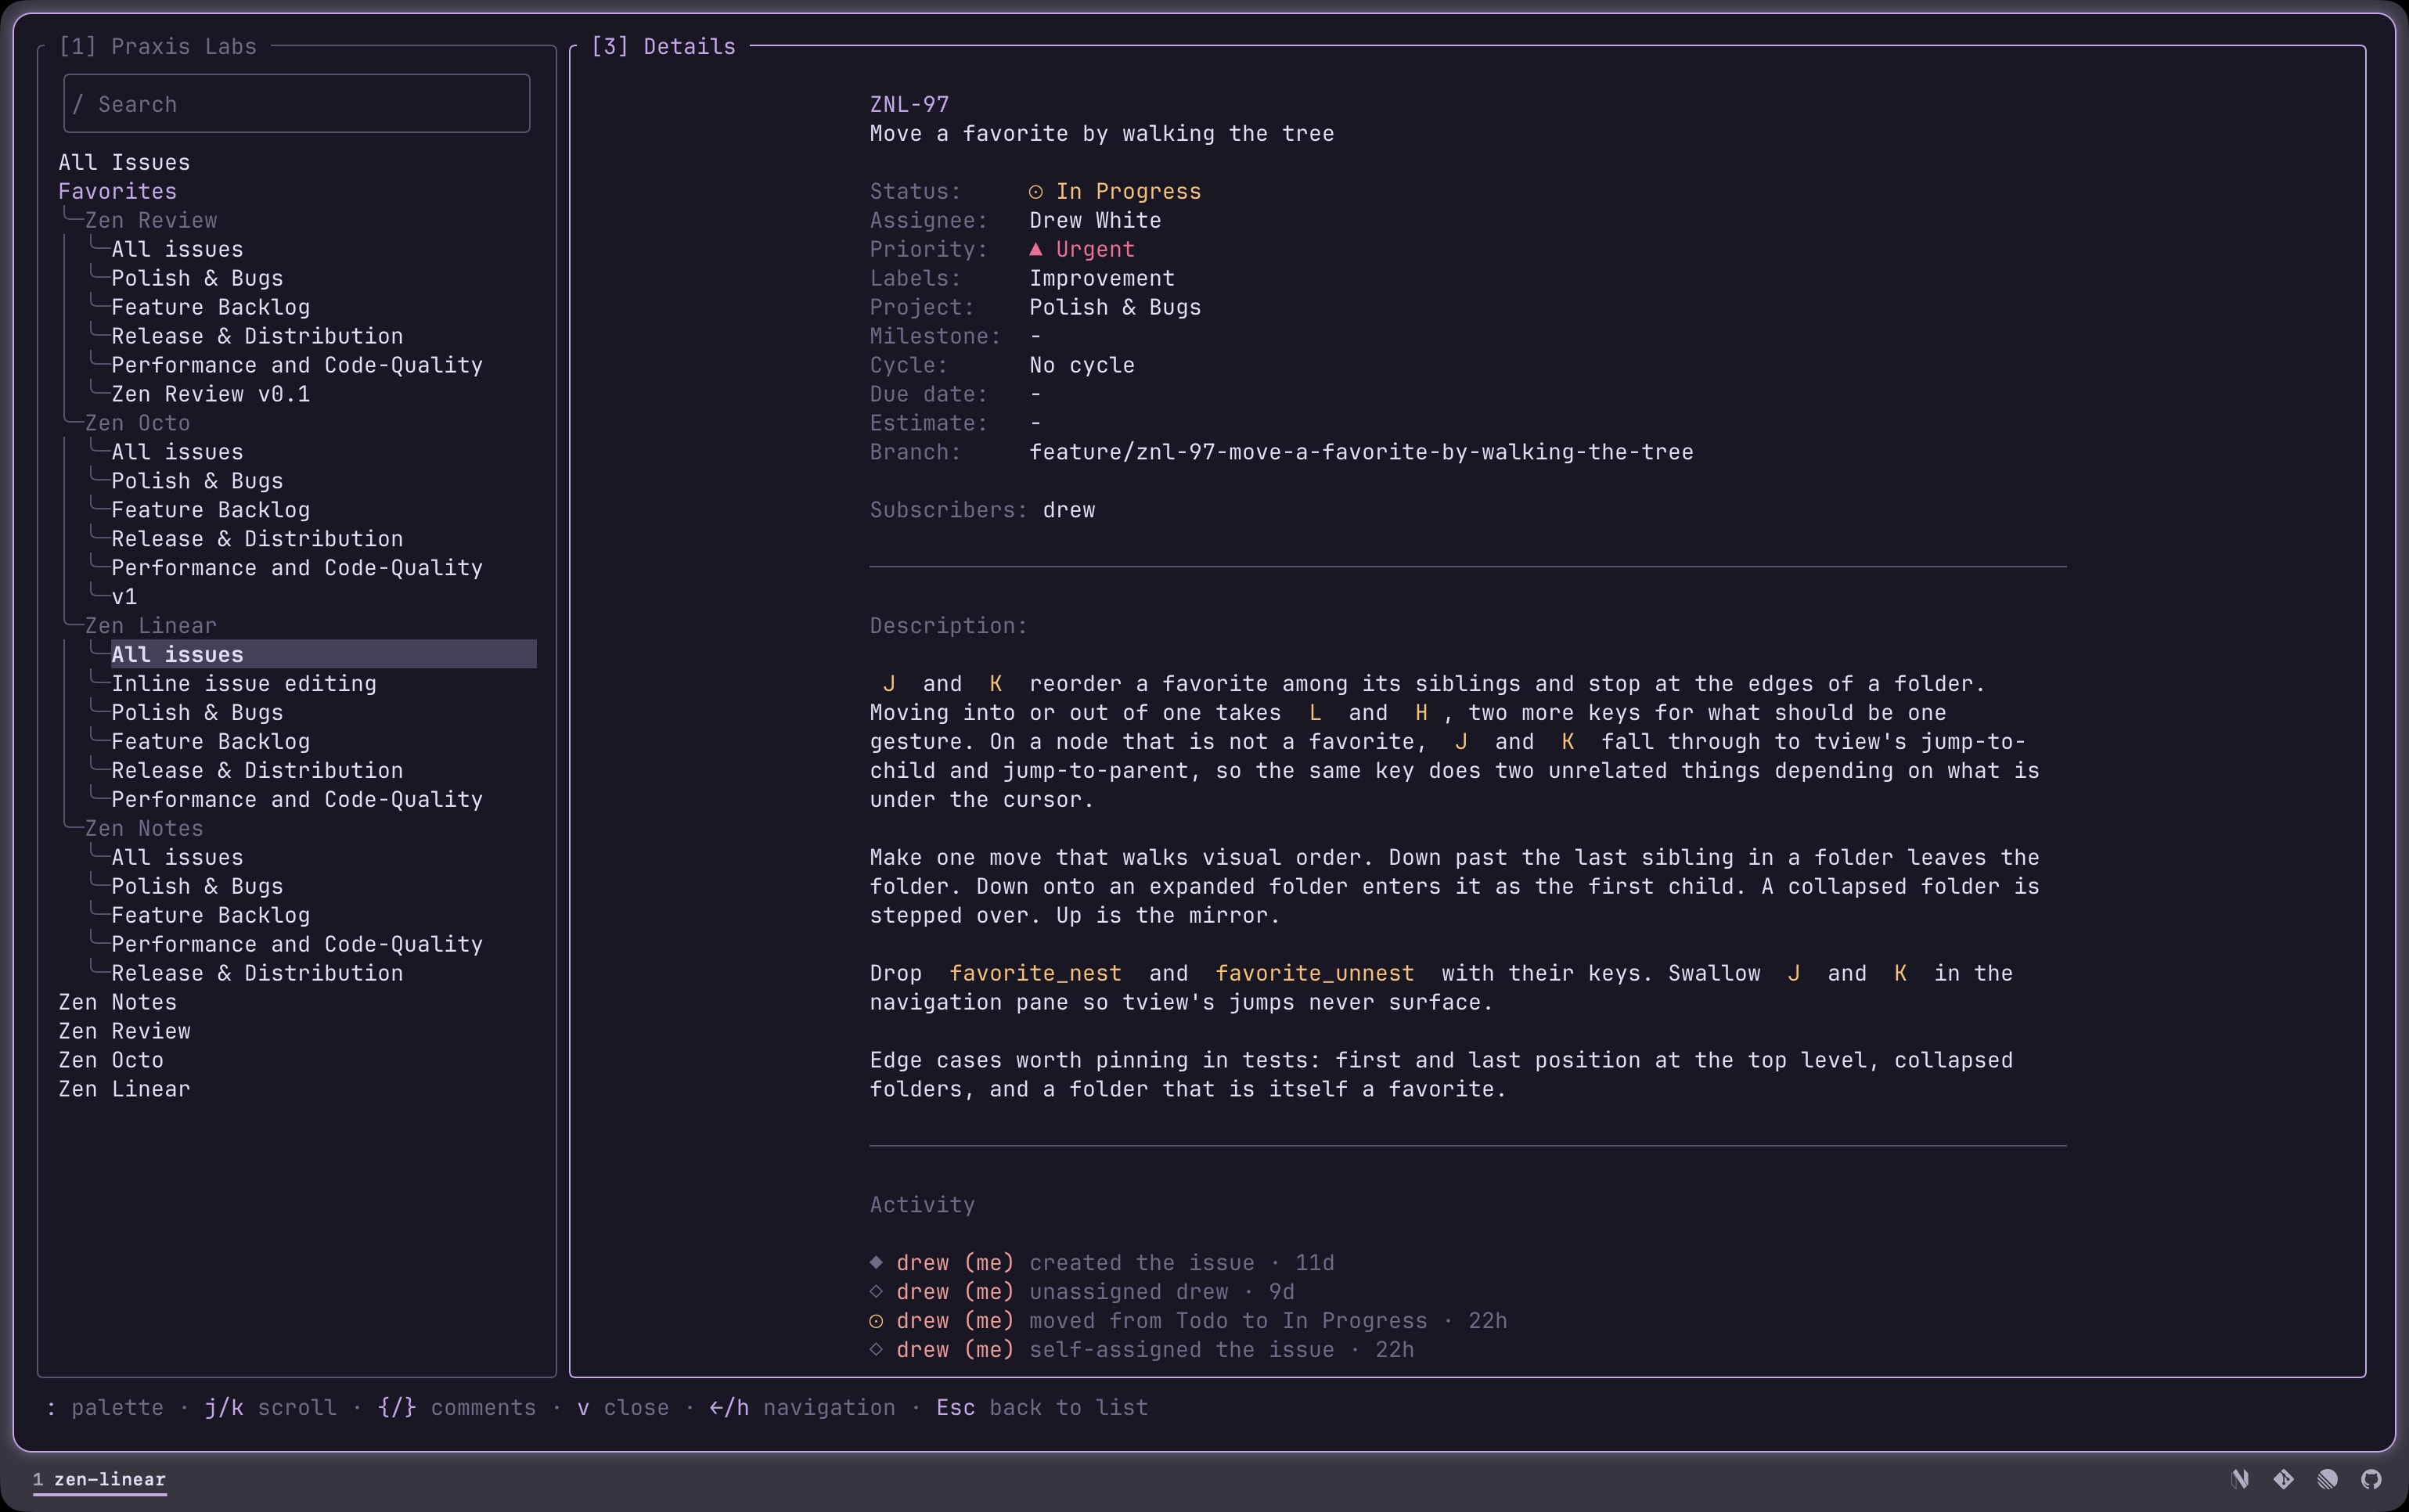The height and width of the screenshot is (1512, 2409).
Task: Select the top-level Zen Octo team row
Action: 111,1060
